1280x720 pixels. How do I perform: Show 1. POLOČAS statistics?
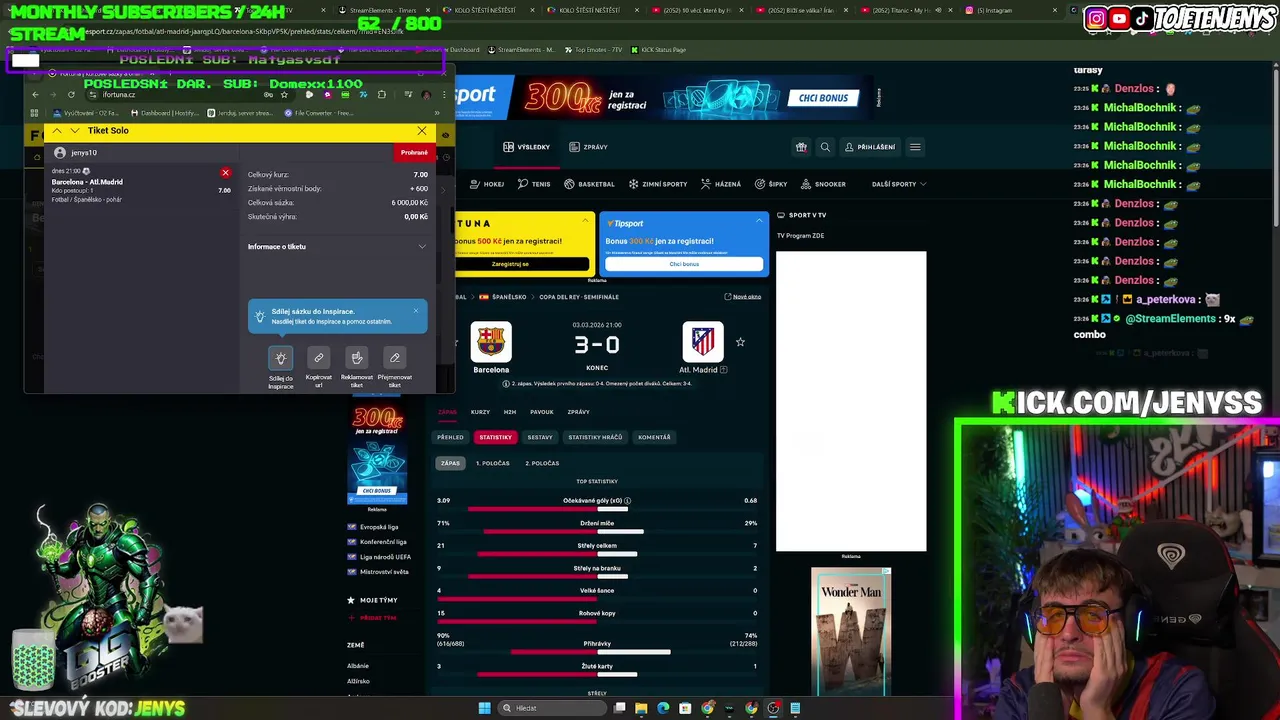492,463
